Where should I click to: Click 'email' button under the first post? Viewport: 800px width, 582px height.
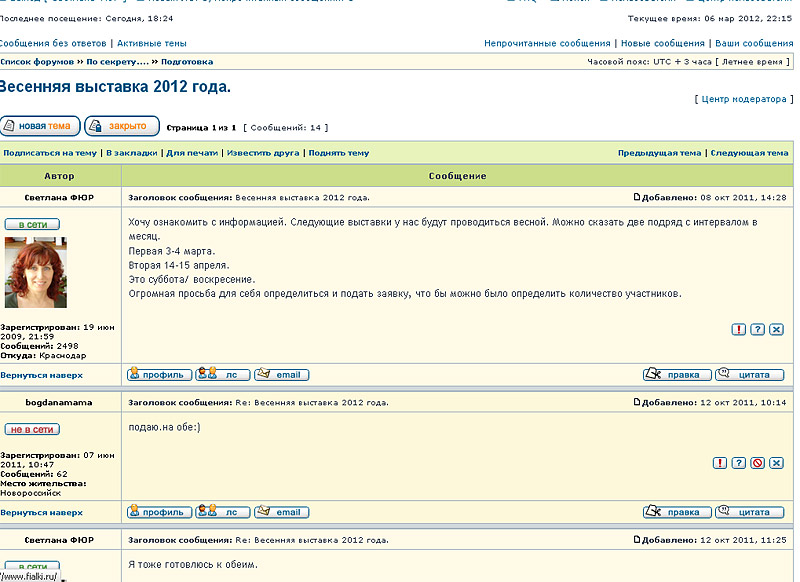click(x=281, y=375)
